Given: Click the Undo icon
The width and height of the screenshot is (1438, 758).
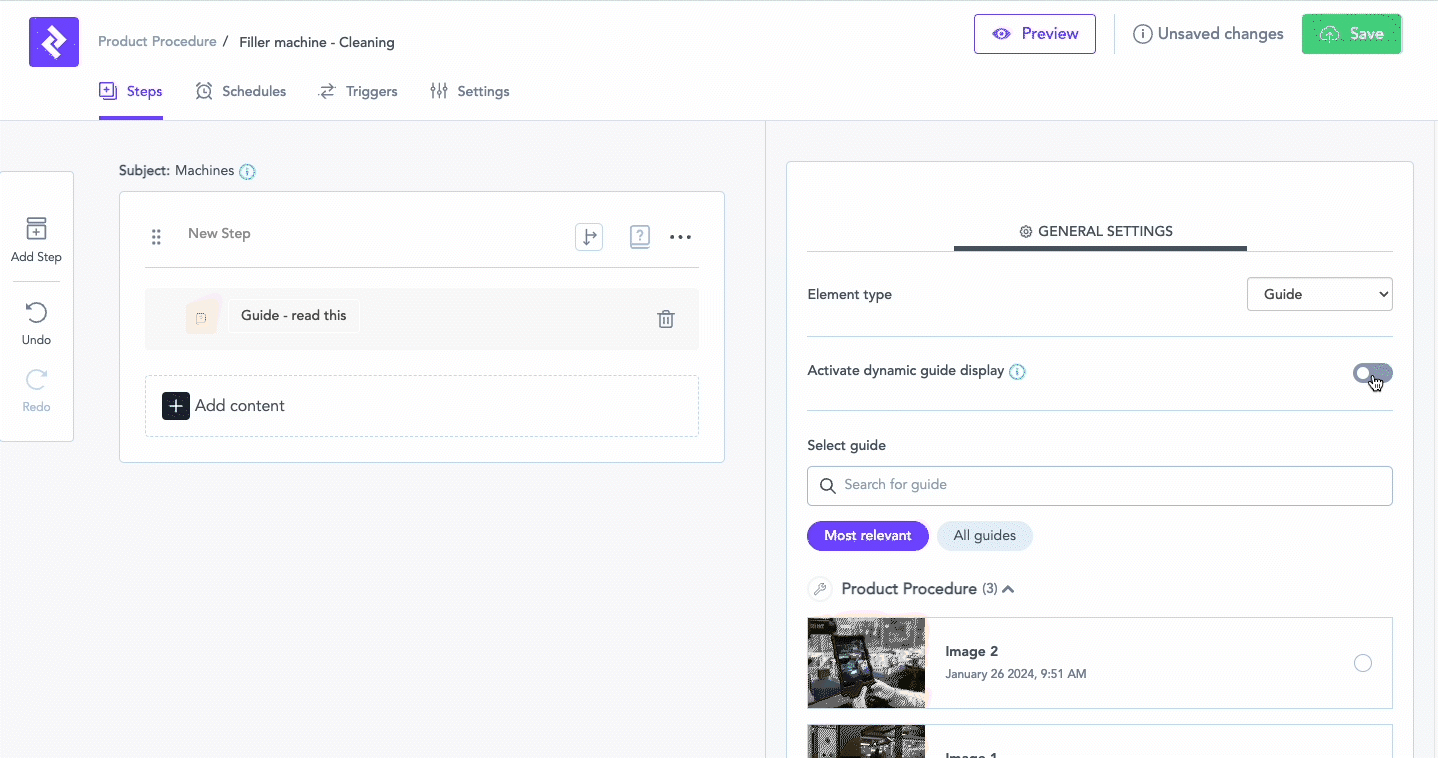Looking at the screenshot, I should pyautogui.click(x=36, y=314).
